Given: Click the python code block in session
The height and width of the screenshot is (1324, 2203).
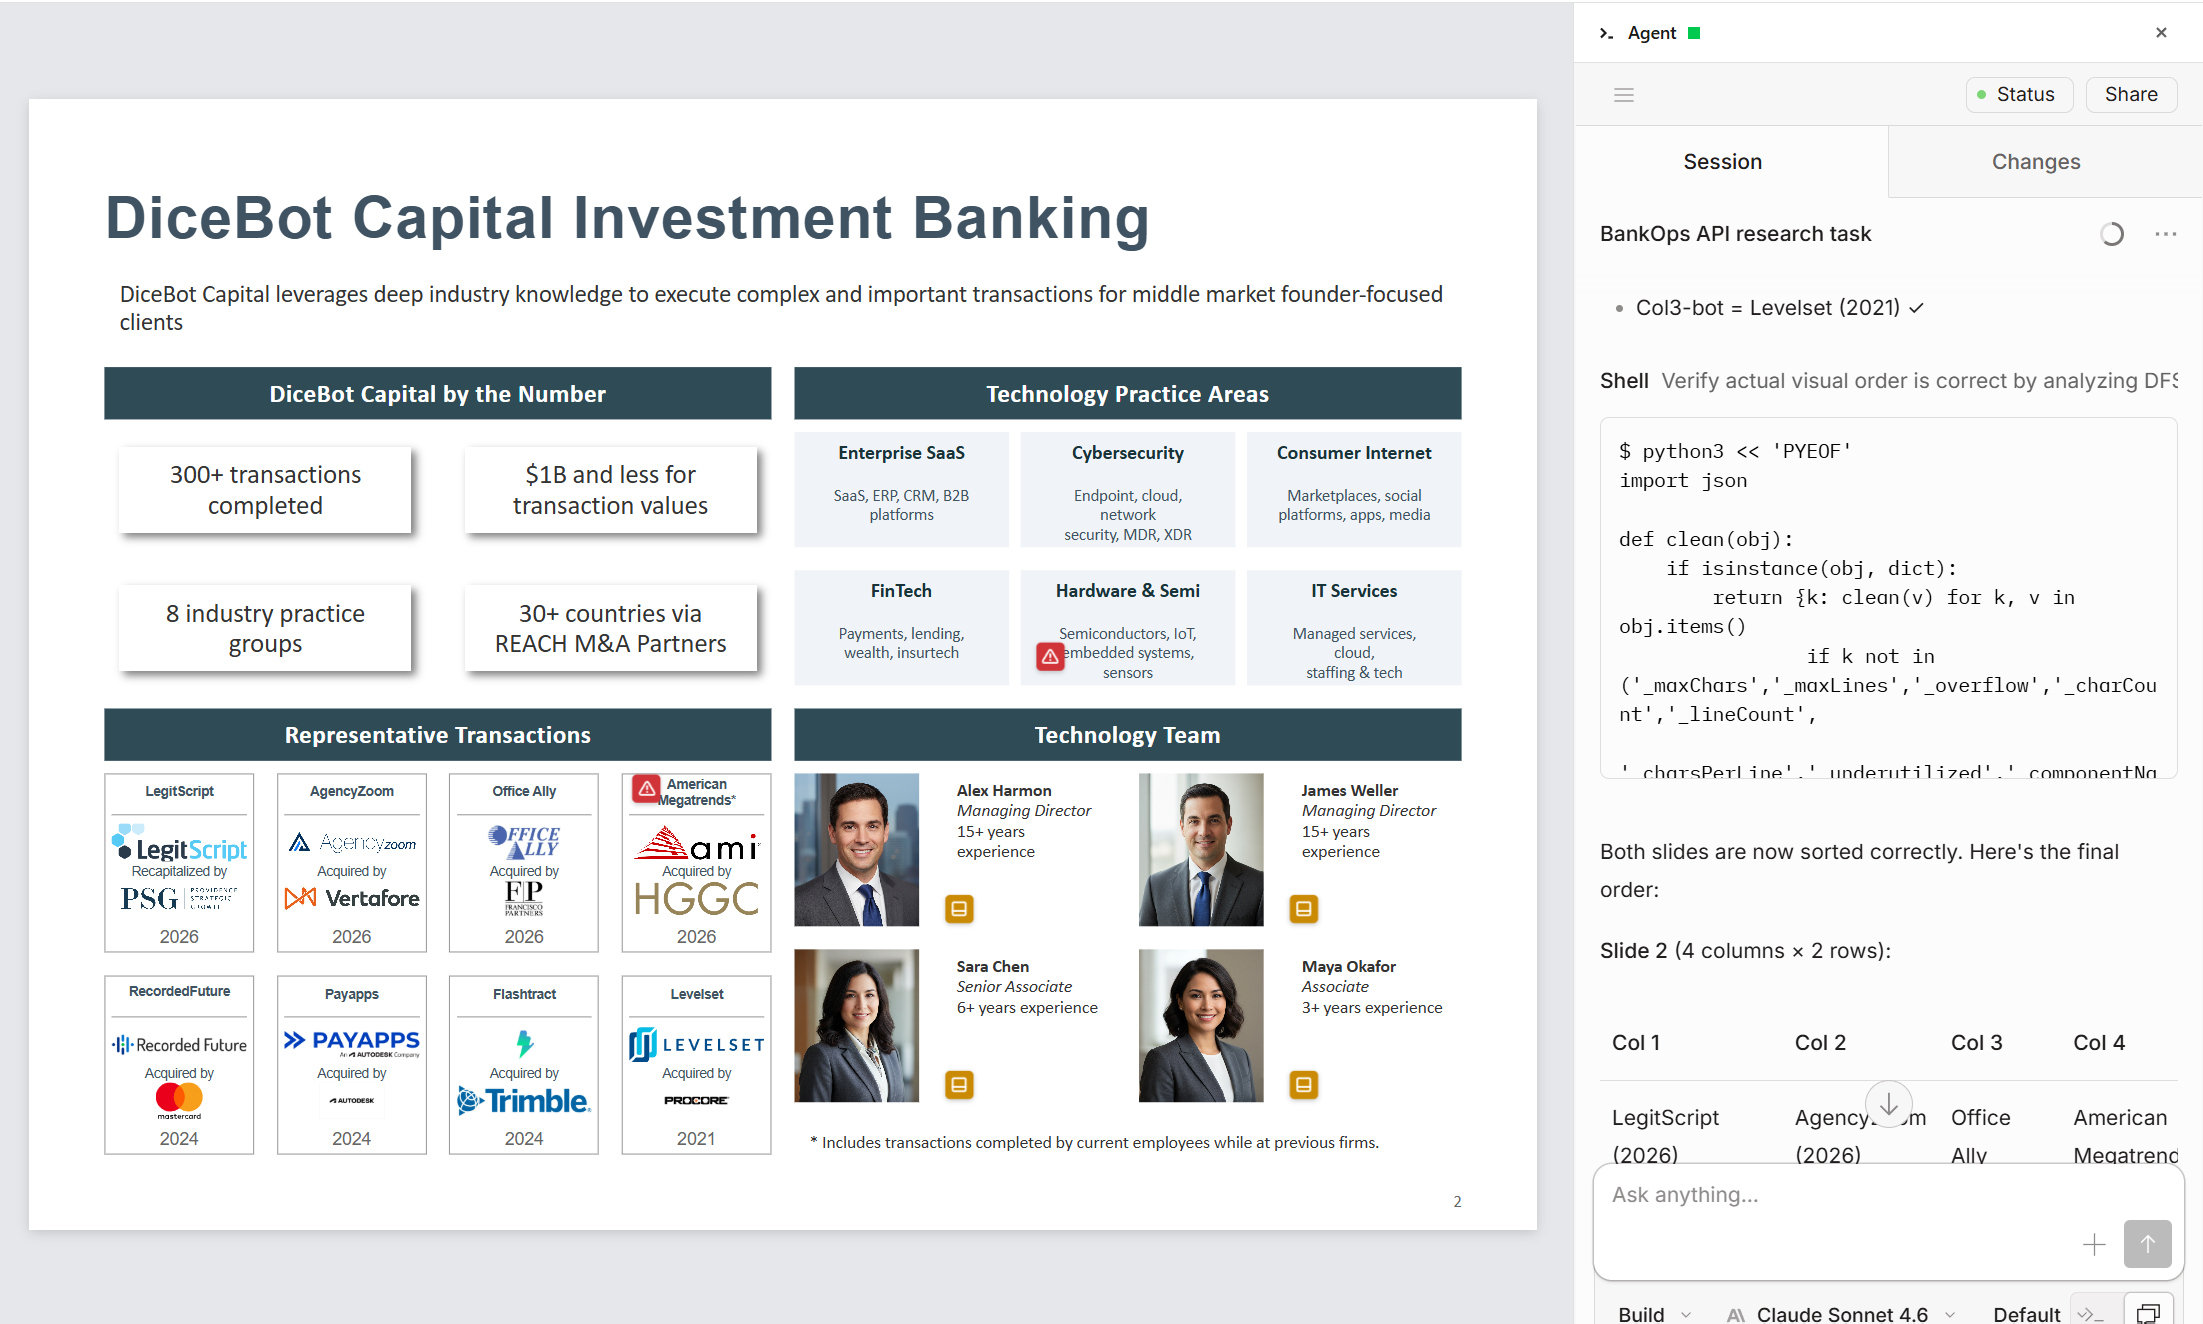Looking at the screenshot, I should tap(1889, 598).
